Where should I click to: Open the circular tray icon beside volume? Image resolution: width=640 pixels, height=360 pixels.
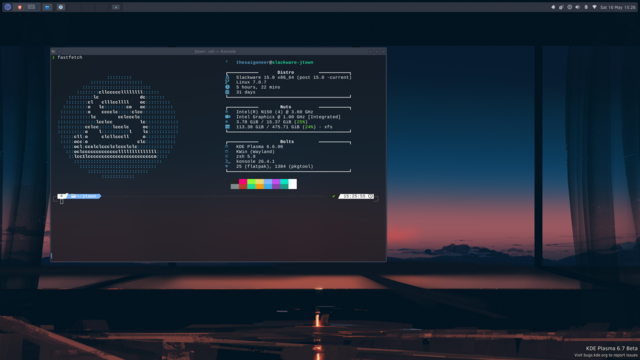click(569, 7)
